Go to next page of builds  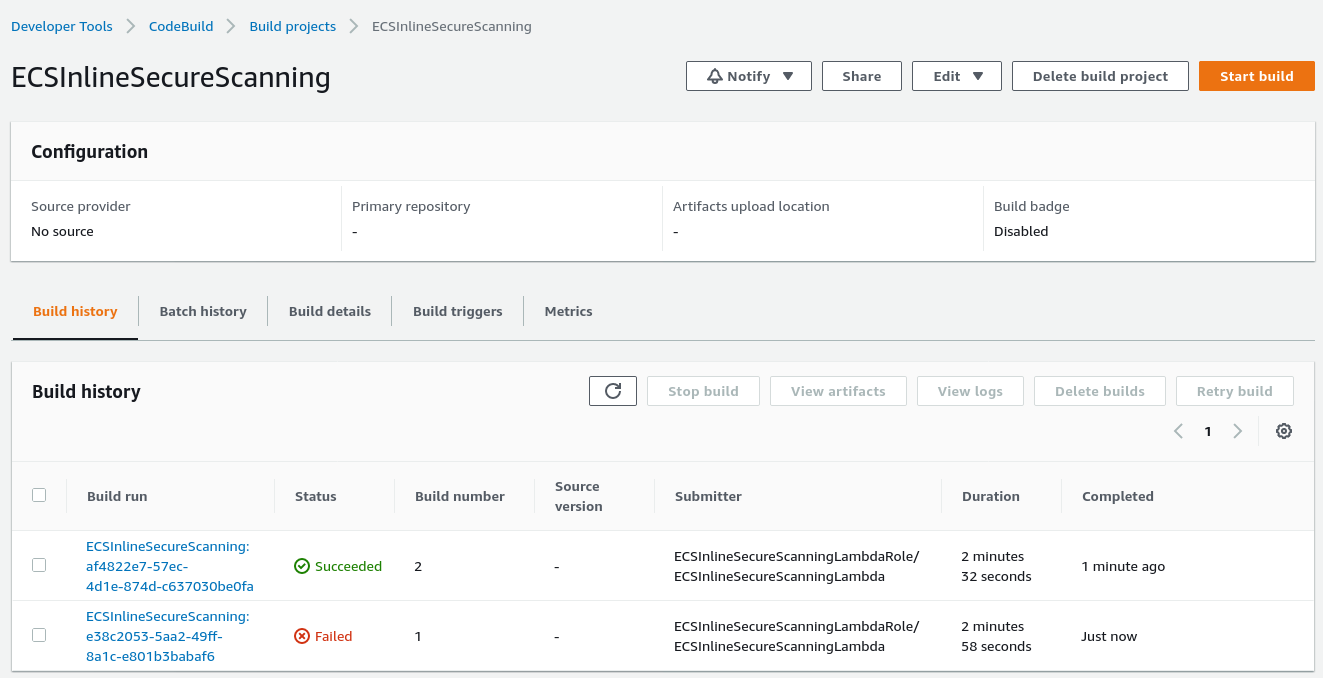coord(1238,431)
